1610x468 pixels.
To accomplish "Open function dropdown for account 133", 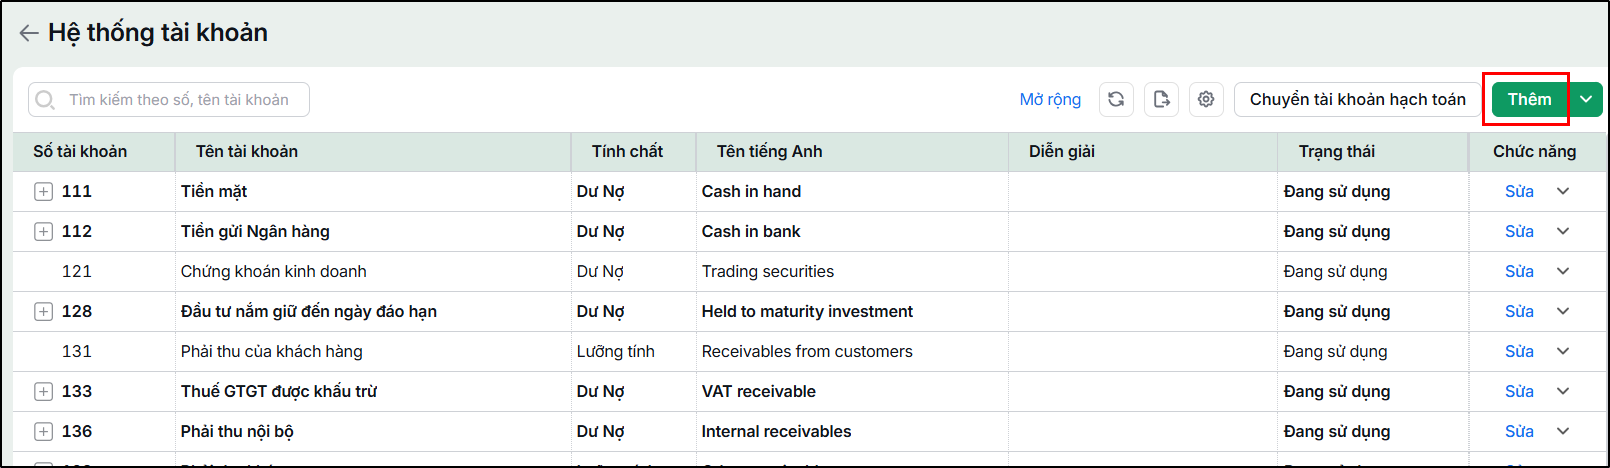I will pos(1563,391).
